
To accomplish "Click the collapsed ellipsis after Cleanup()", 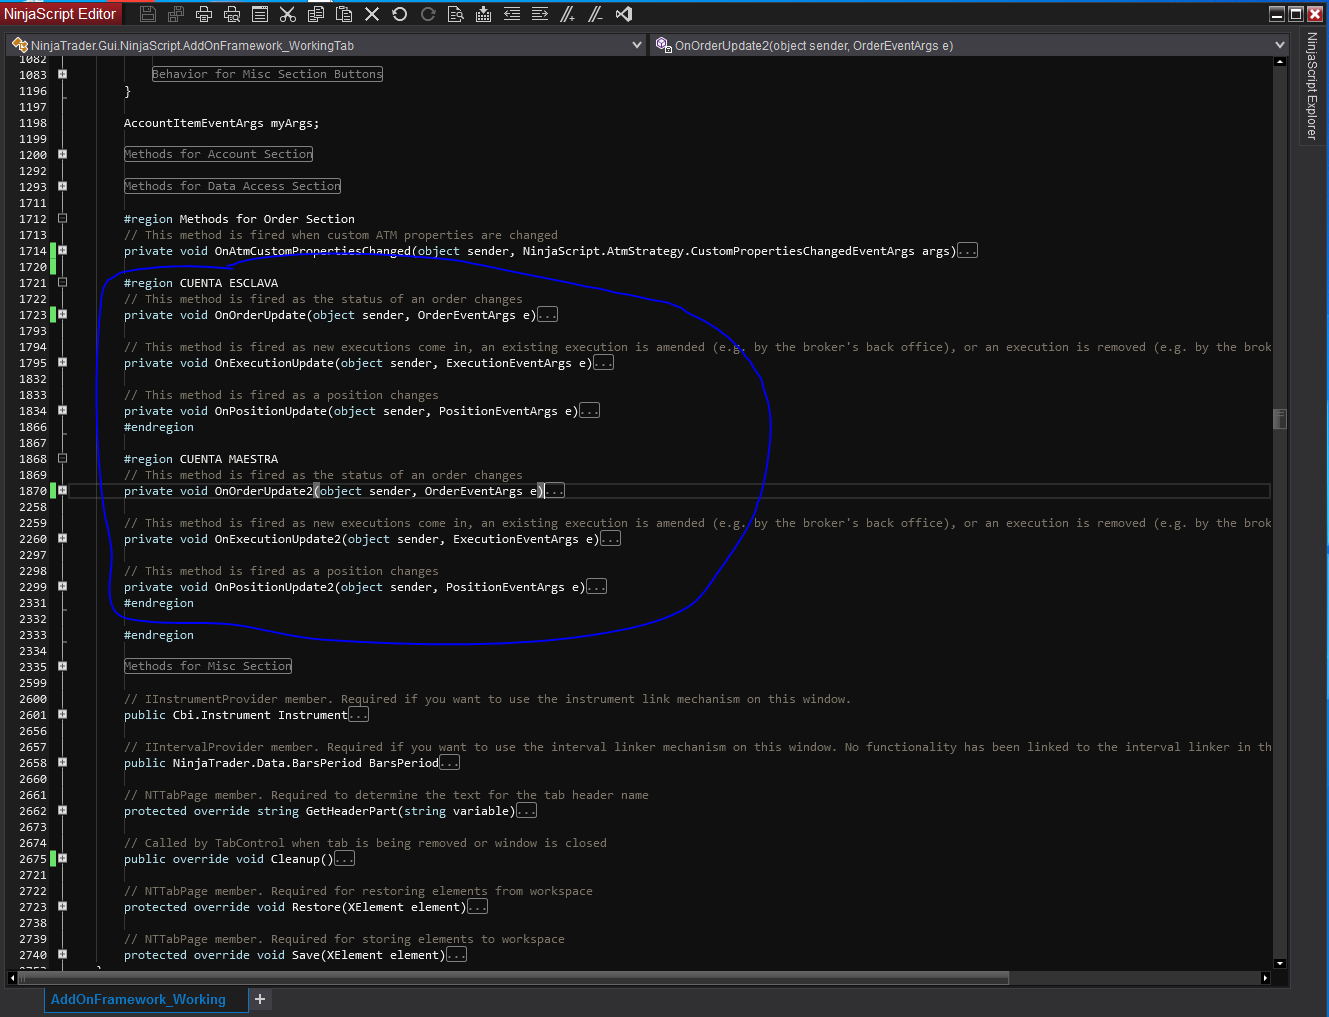I will 344,858.
